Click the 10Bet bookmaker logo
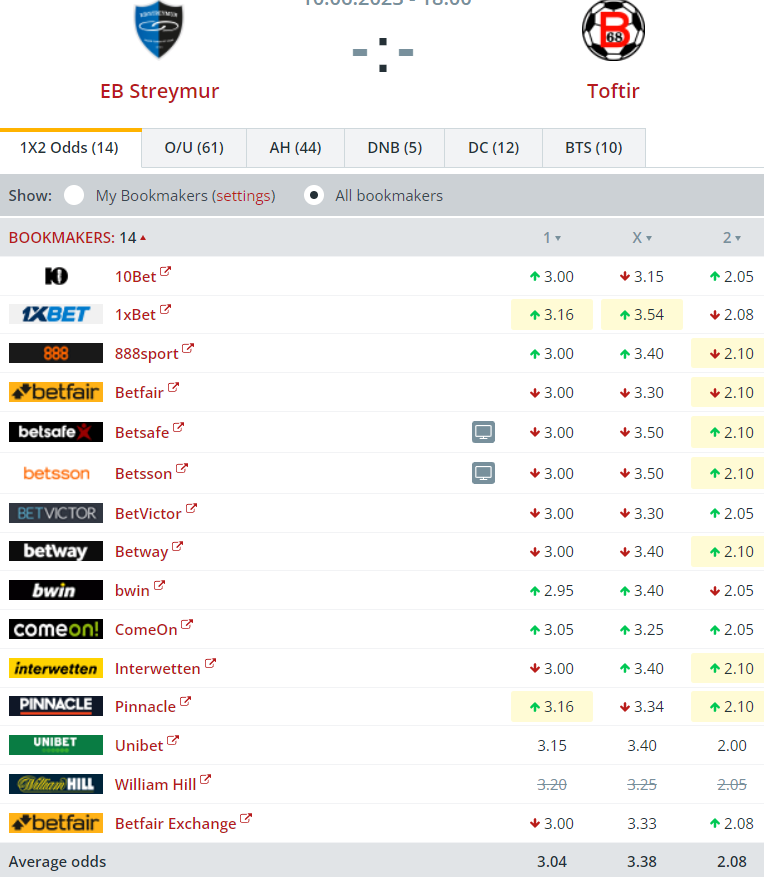Image resolution: width=764 pixels, height=877 pixels. tap(56, 276)
